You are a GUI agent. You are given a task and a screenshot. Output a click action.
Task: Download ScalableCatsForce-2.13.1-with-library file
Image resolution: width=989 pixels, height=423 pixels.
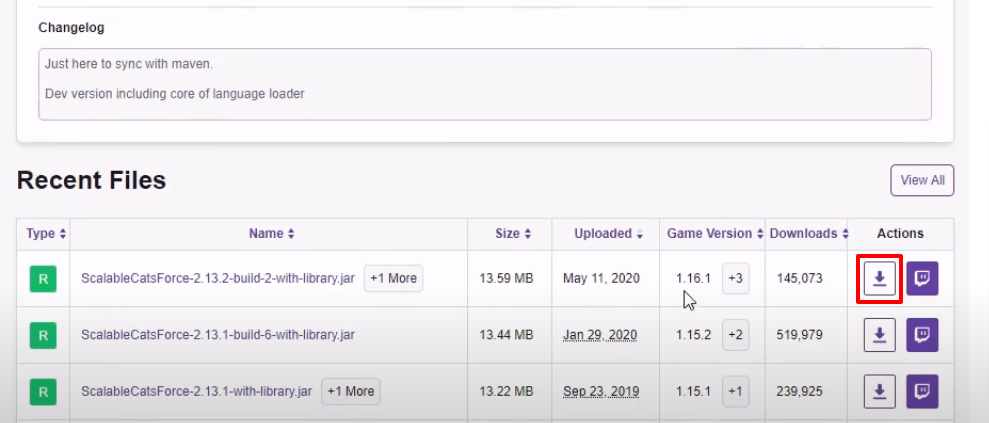[879, 391]
